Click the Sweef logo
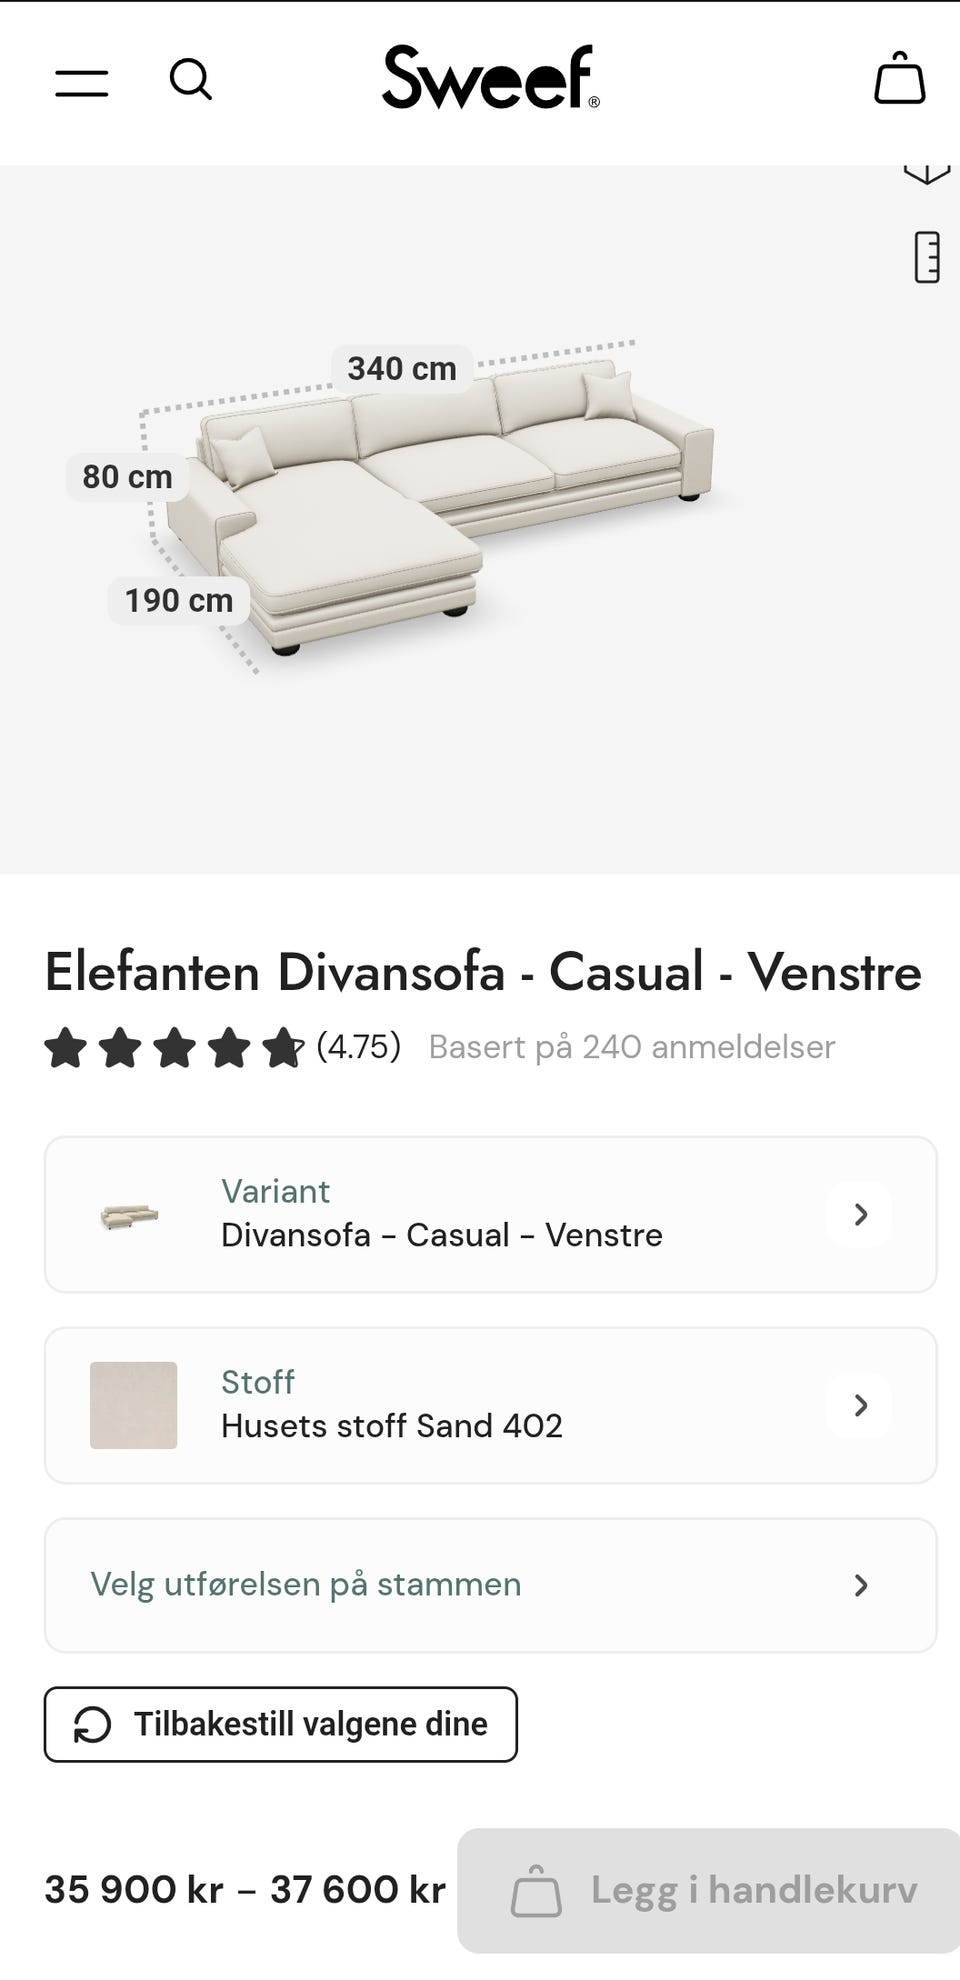Screen dimensions: 960x1980 490,78
